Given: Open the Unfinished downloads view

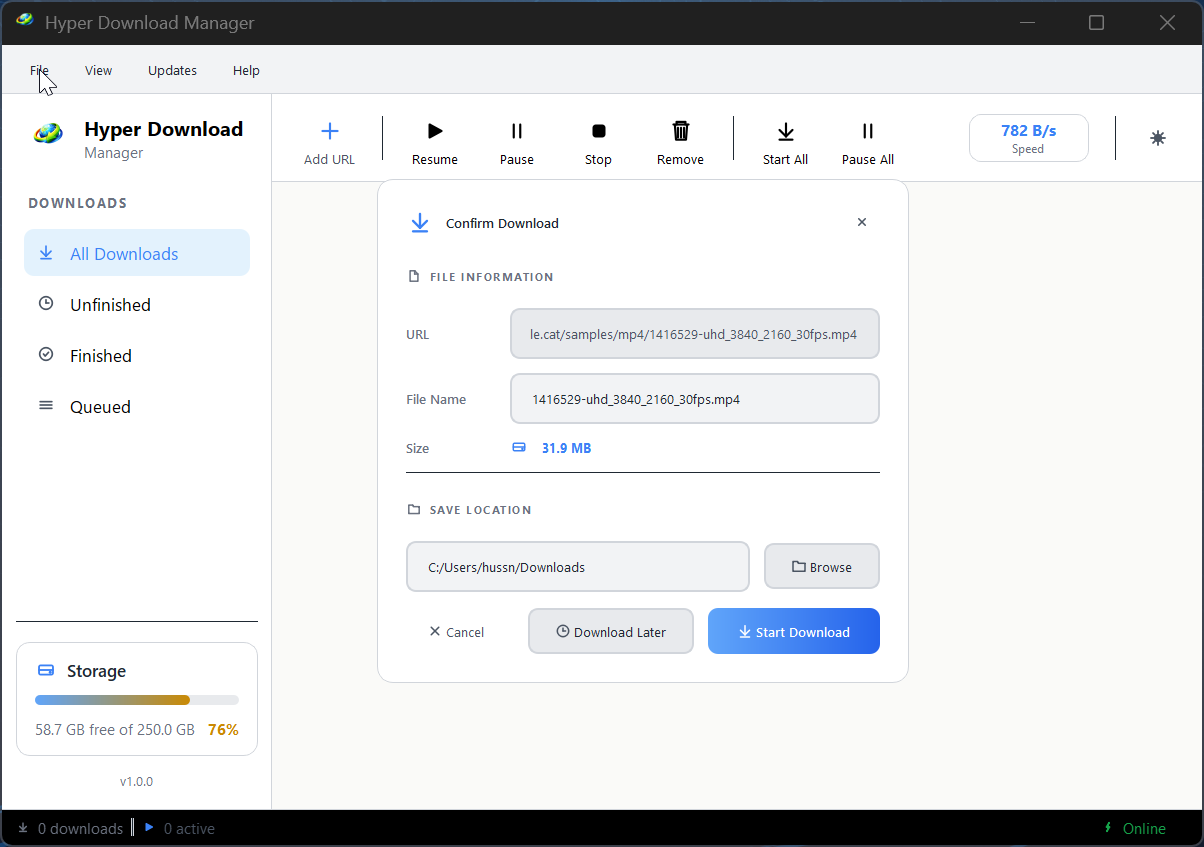Looking at the screenshot, I should pyautogui.click(x=110, y=304).
